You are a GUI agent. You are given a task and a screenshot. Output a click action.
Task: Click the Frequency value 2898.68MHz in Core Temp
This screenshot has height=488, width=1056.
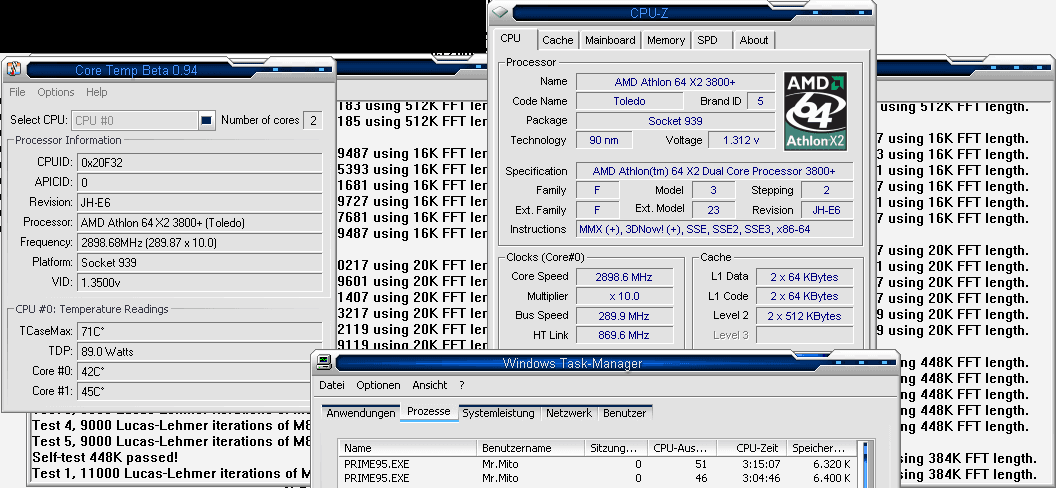[199, 242]
